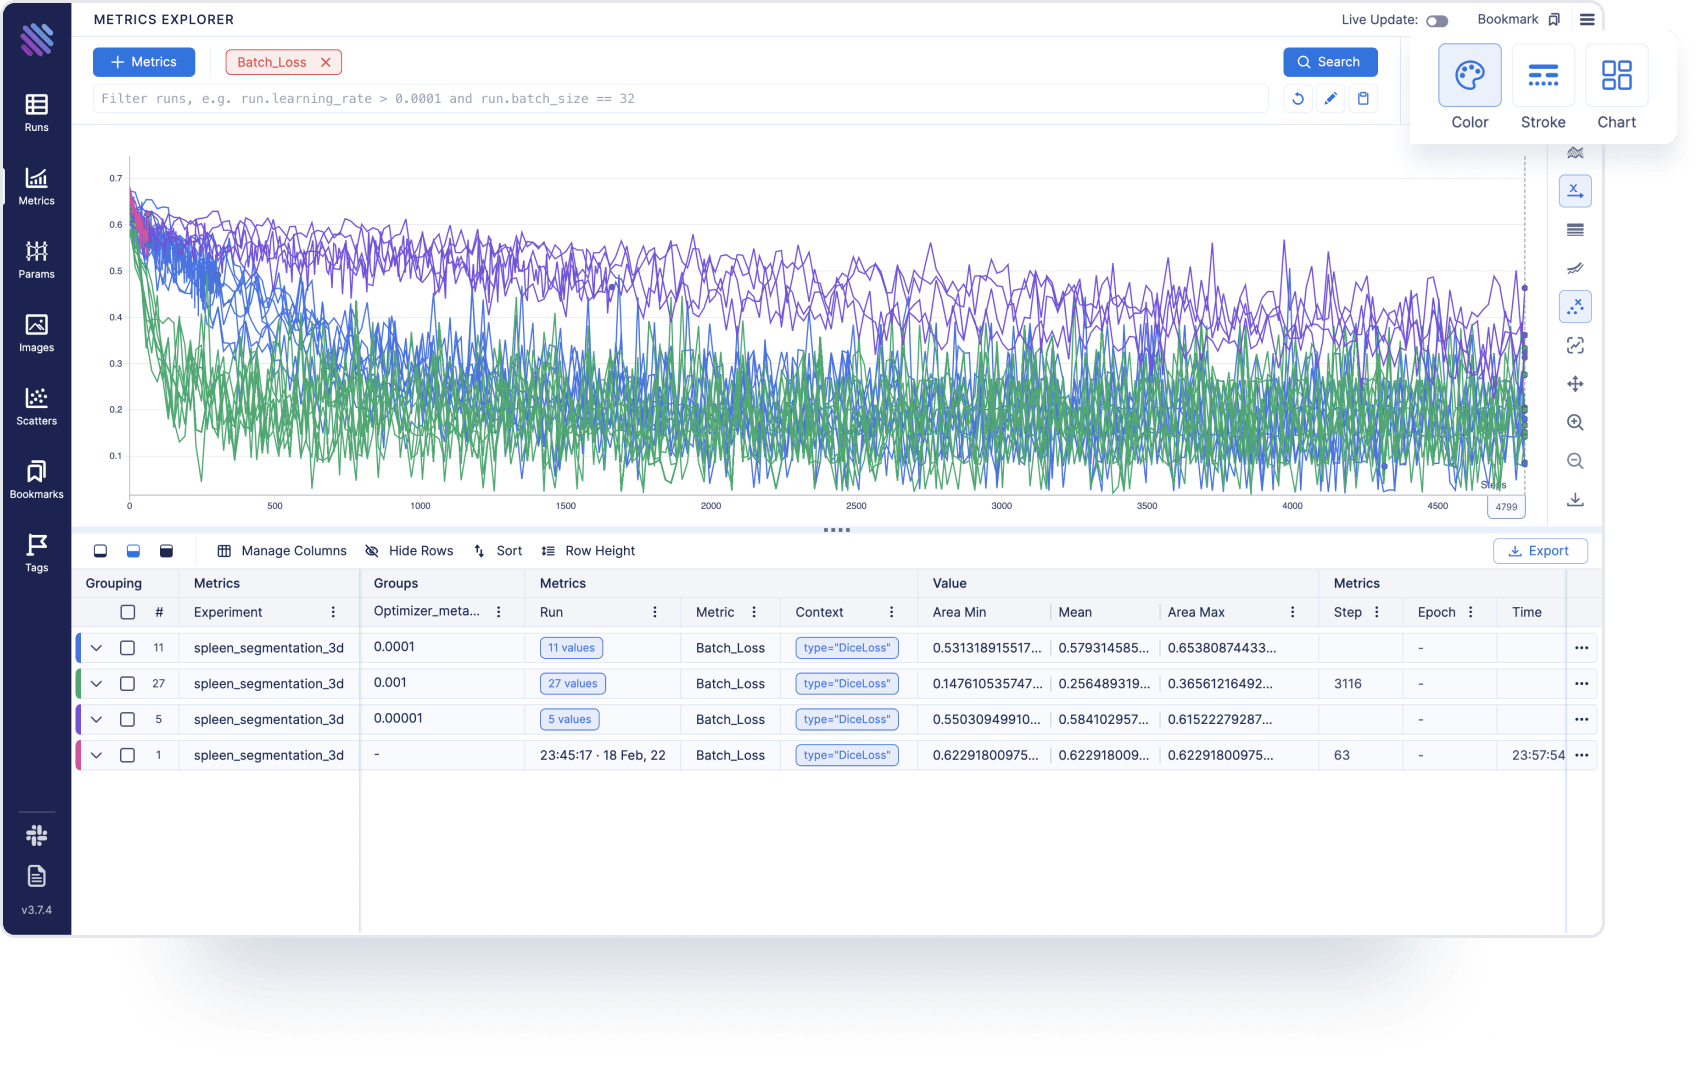The image size is (1701, 1071).
Task: Click the + Metrics button
Action: pyautogui.click(x=144, y=62)
